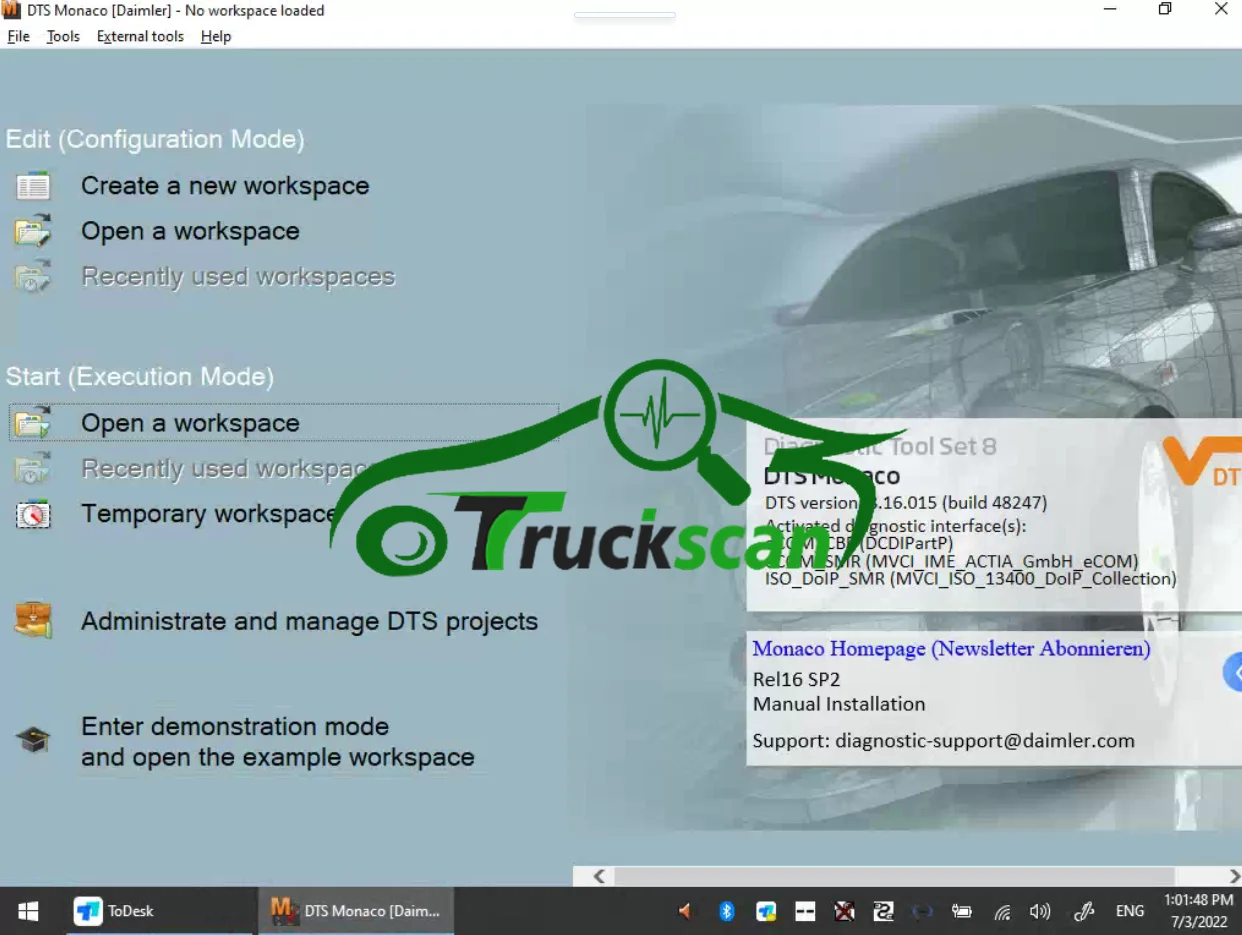
Task: Choose Open a workspace under Execution Mode
Action: (190, 423)
